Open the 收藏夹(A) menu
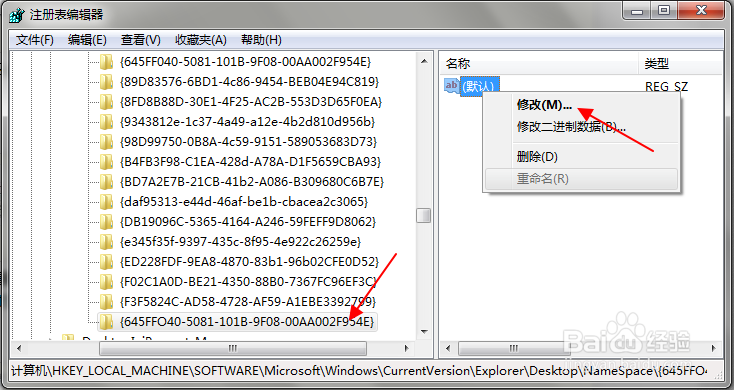The image size is (734, 390). pos(201,40)
